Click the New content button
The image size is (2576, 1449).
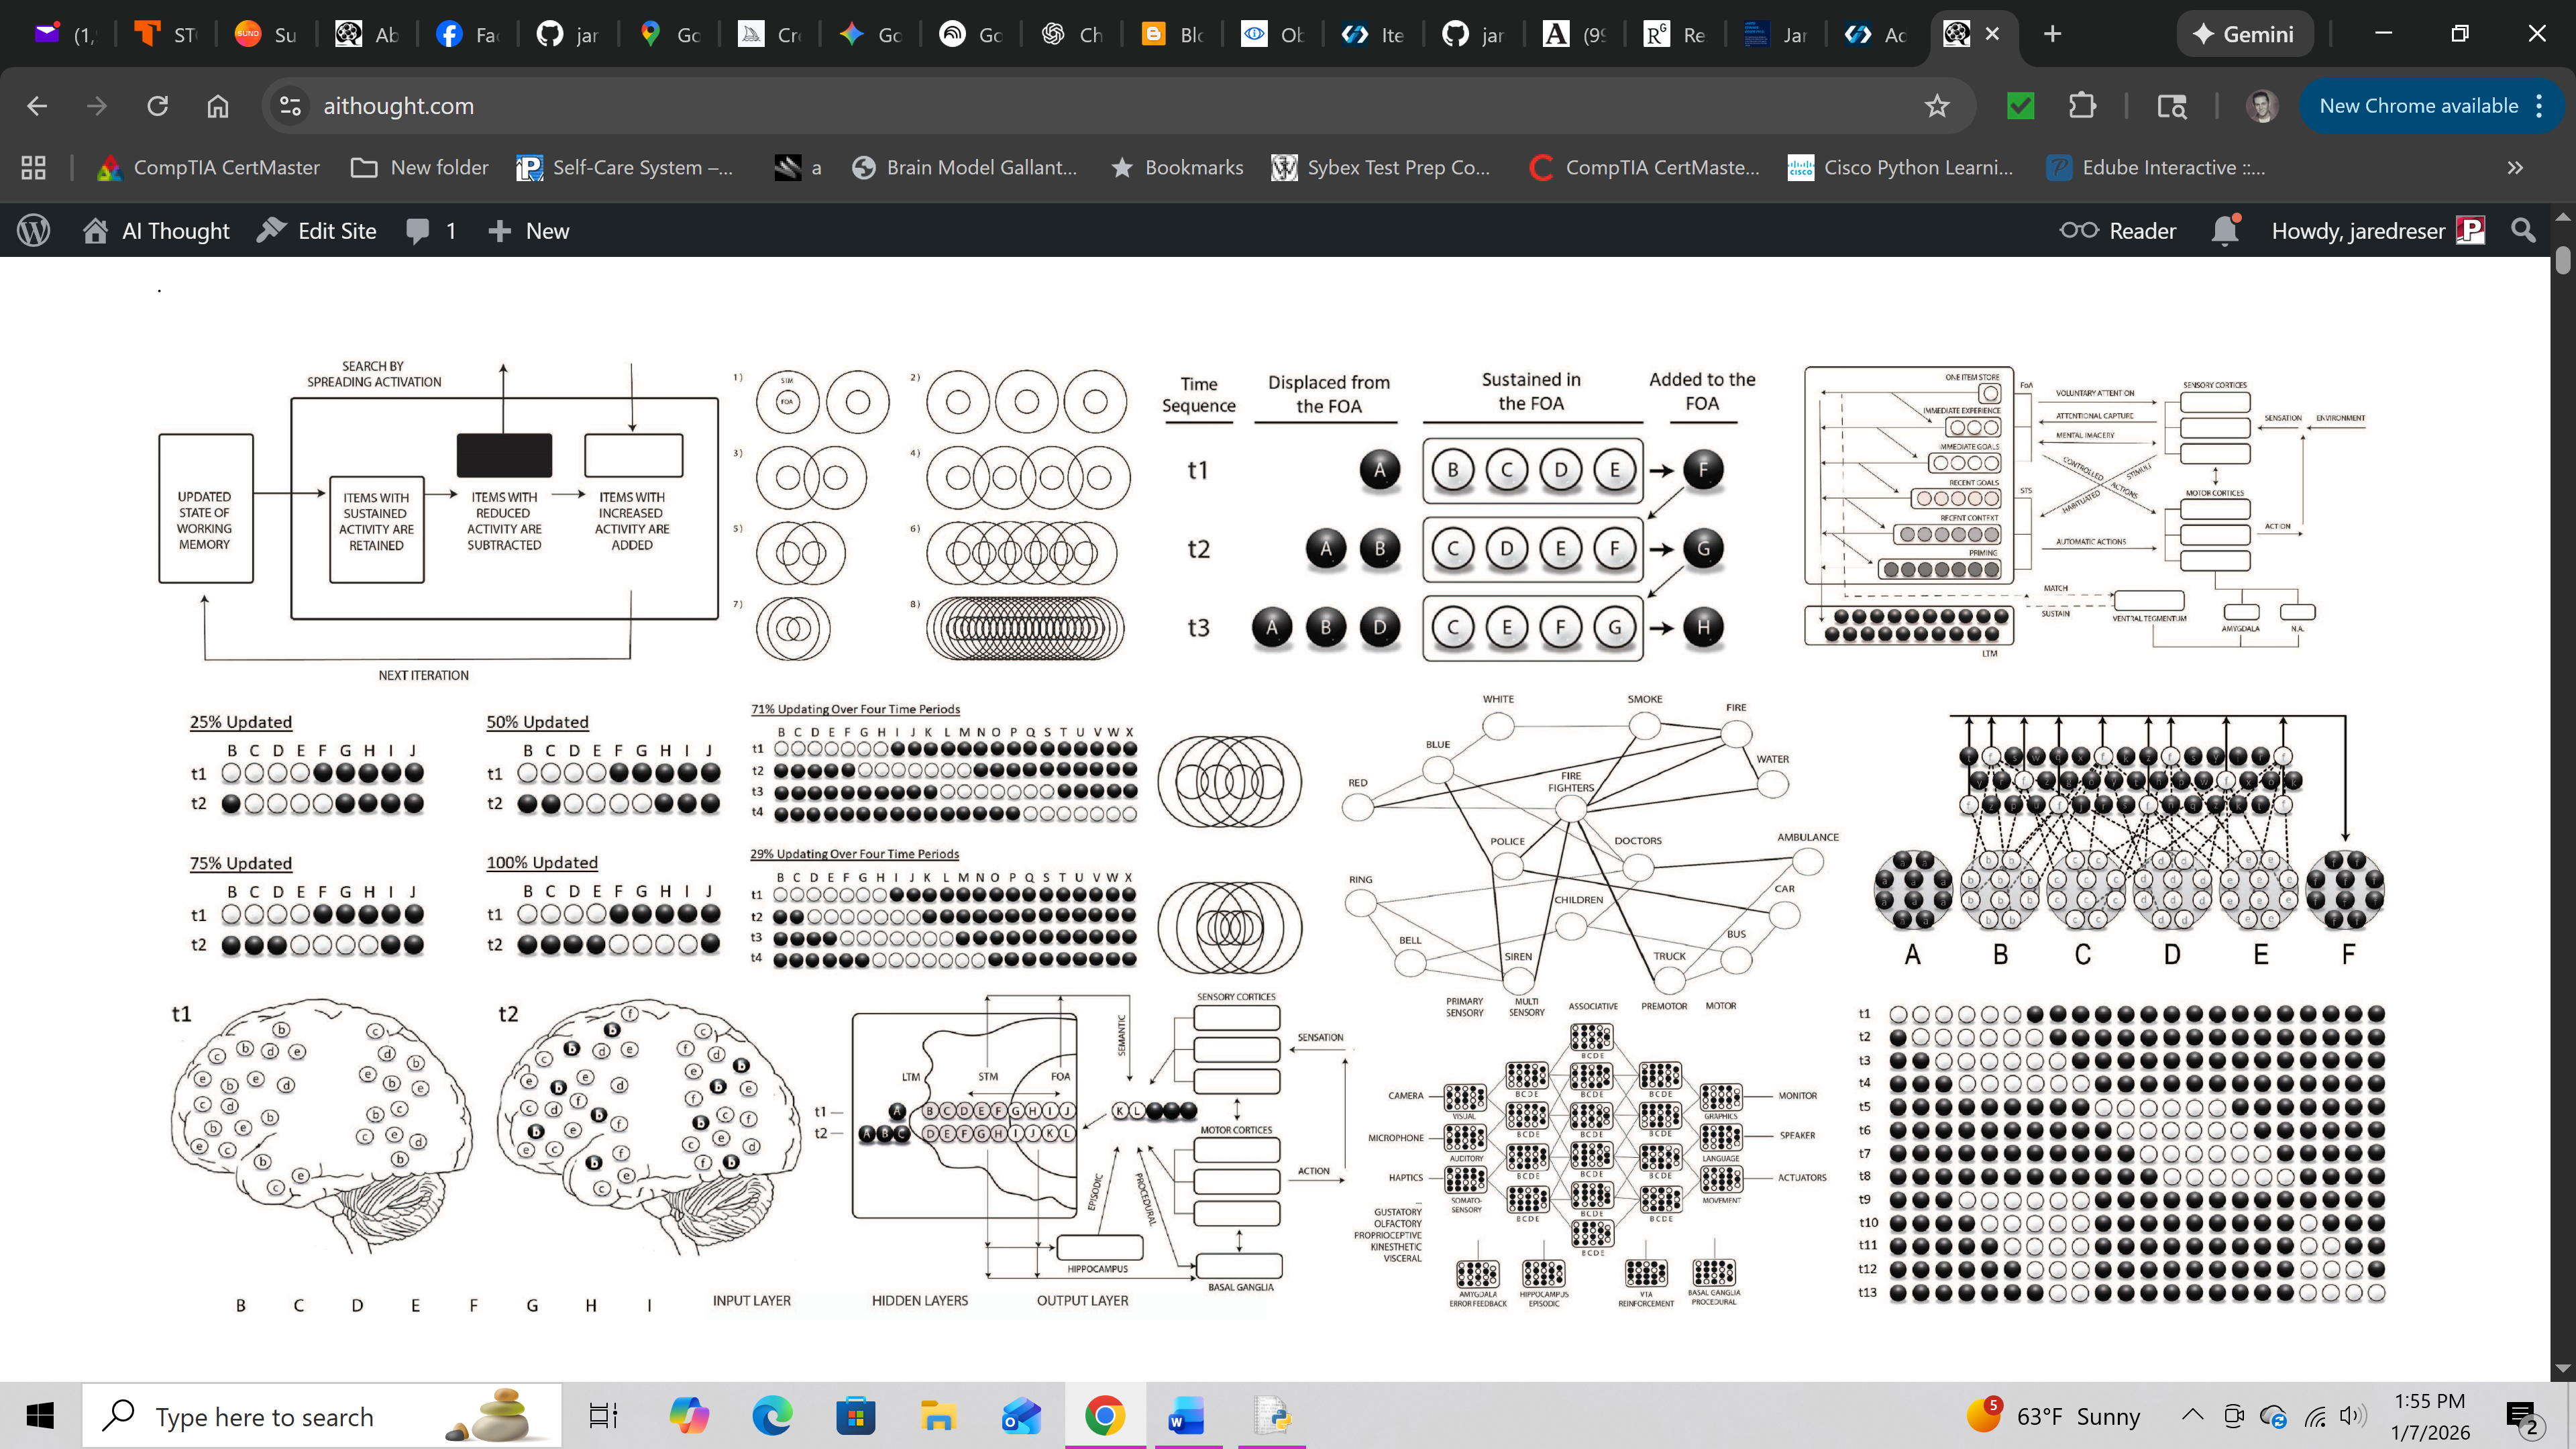(x=528, y=231)
